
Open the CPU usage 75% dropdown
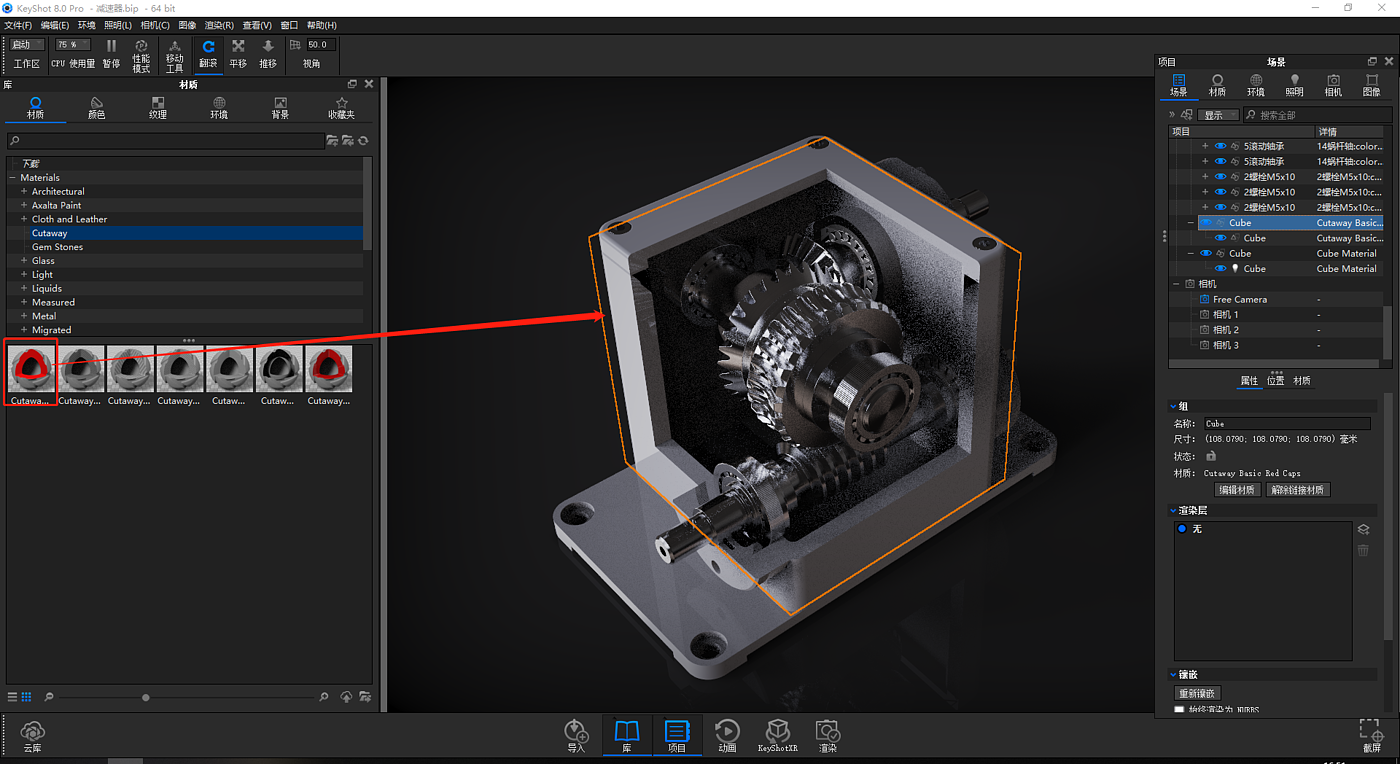pos(73,45)
